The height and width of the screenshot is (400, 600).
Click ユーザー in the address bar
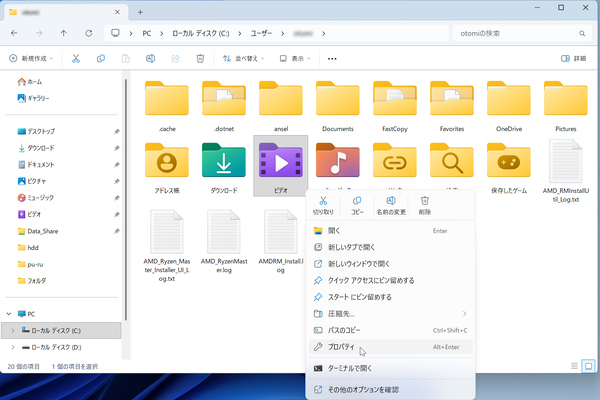[x=261, y=34]
